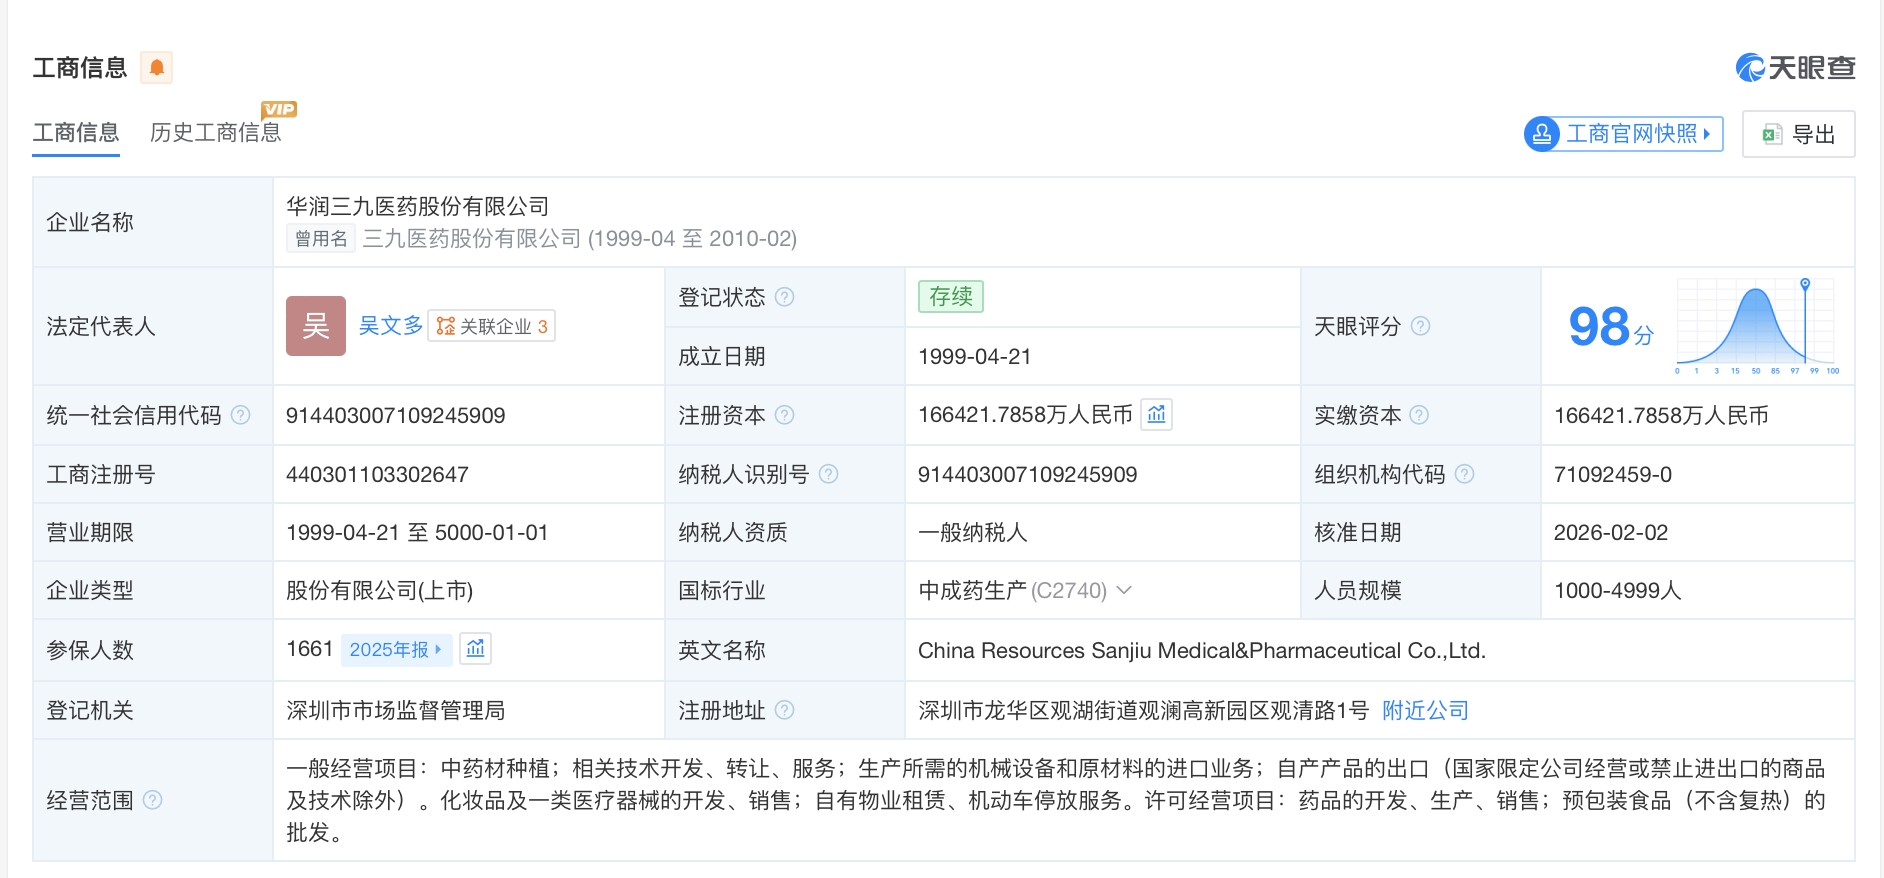Click the 关联企业 network icon
Viewport: 1884px width, 878px height.
point(446,326)
